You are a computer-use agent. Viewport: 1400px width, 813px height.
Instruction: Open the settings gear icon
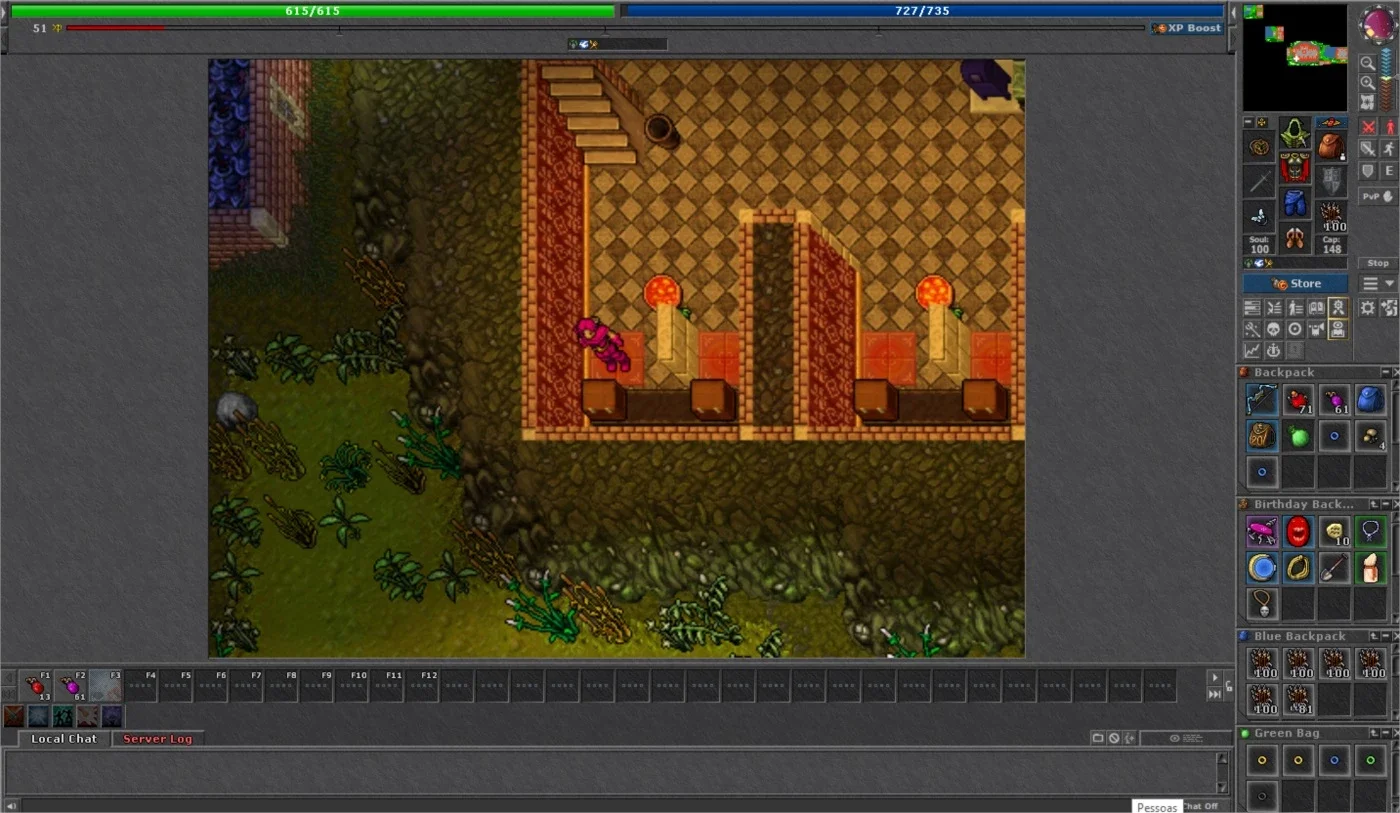1367,308
